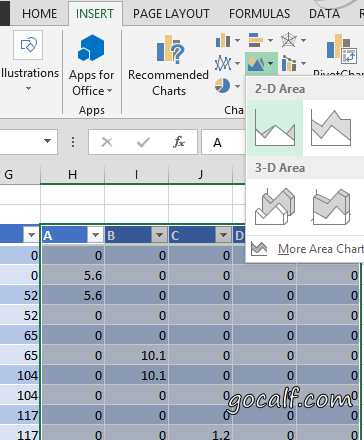Cancel formula entry with the X icon
The image size is (364, 440).
pyautogui.click(x=107, y=142)
